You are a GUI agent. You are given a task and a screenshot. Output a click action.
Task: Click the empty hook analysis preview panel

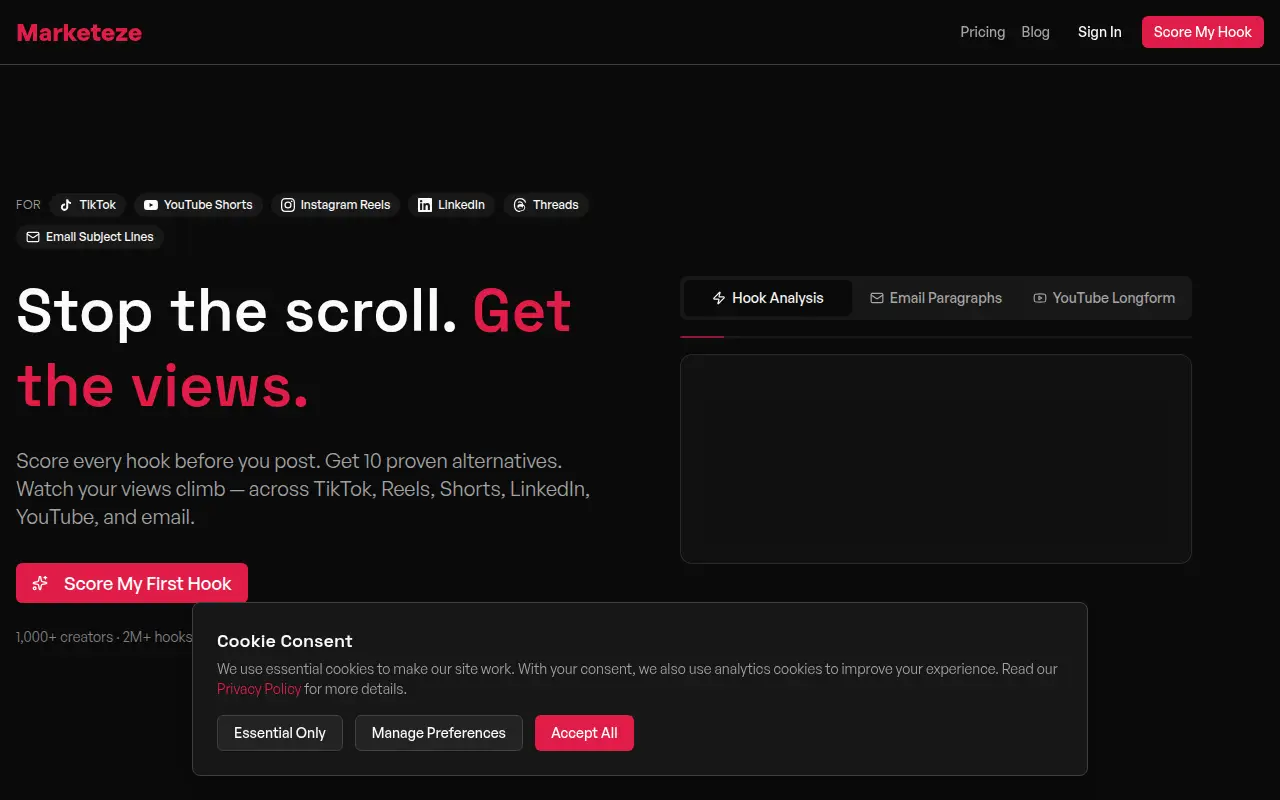(x=936, y=459)
